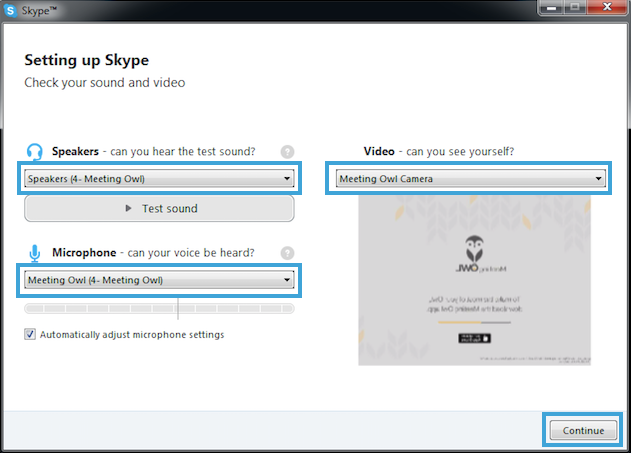Image resolution: width=631 pixels, height=453 pixels.
Task: Click 'Check your sound and video' text
Action: pyautogui.click(x=105, y=82)
